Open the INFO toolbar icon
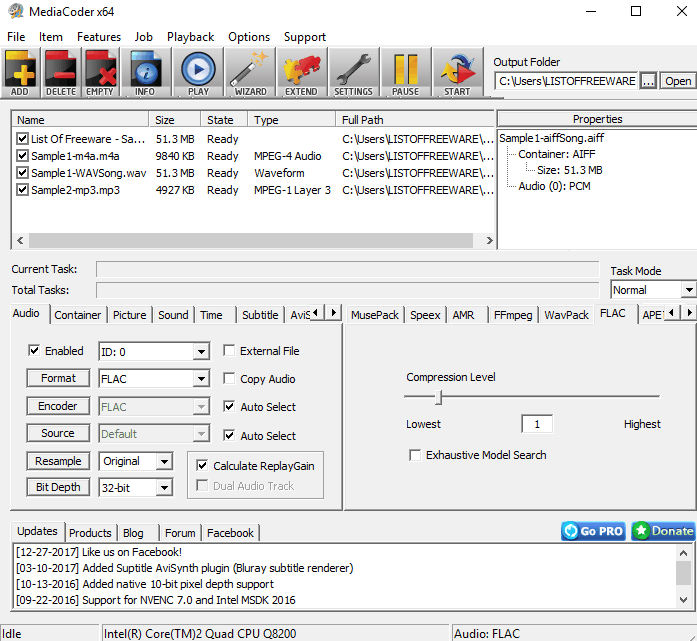 click(x=145, y=73)
